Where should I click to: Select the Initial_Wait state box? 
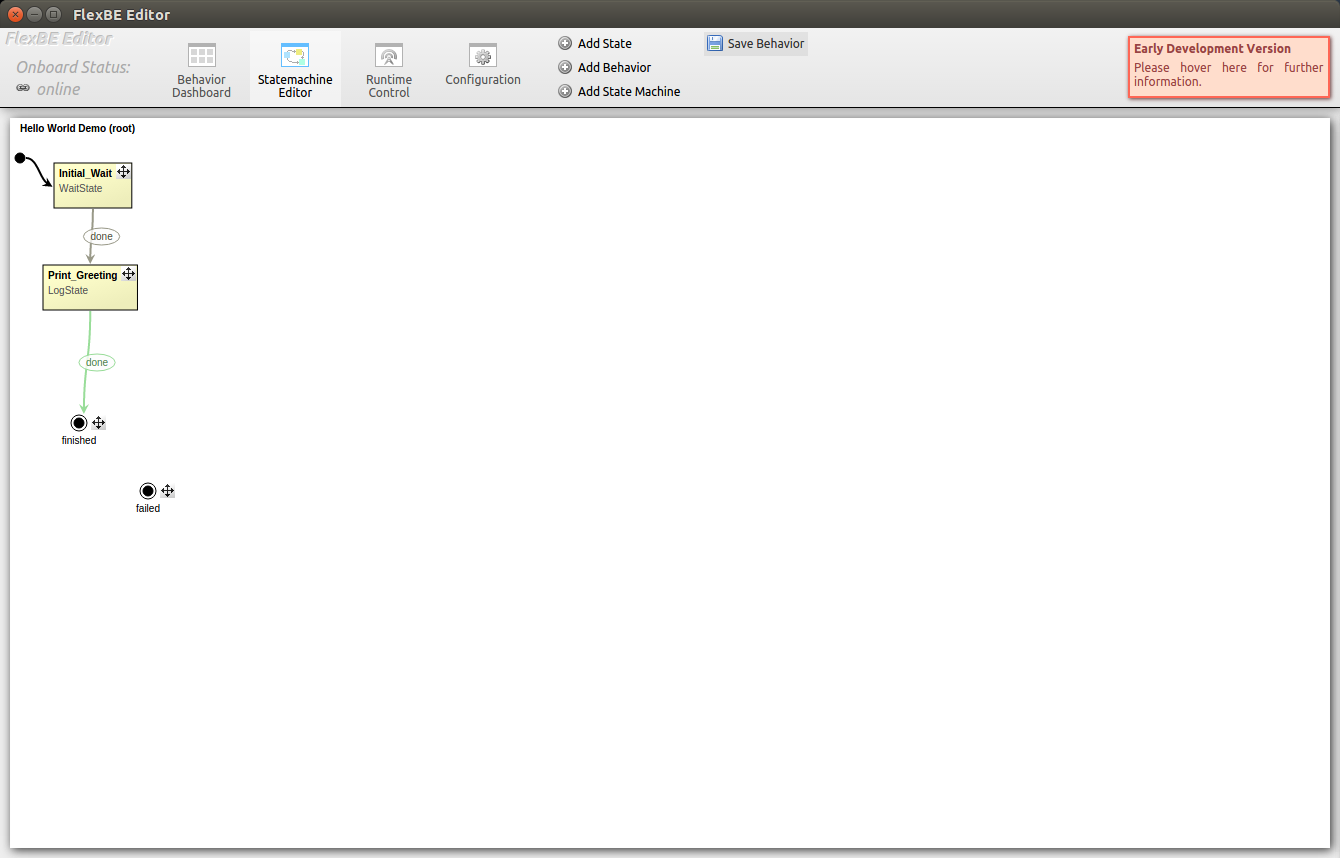pos(92,185)
